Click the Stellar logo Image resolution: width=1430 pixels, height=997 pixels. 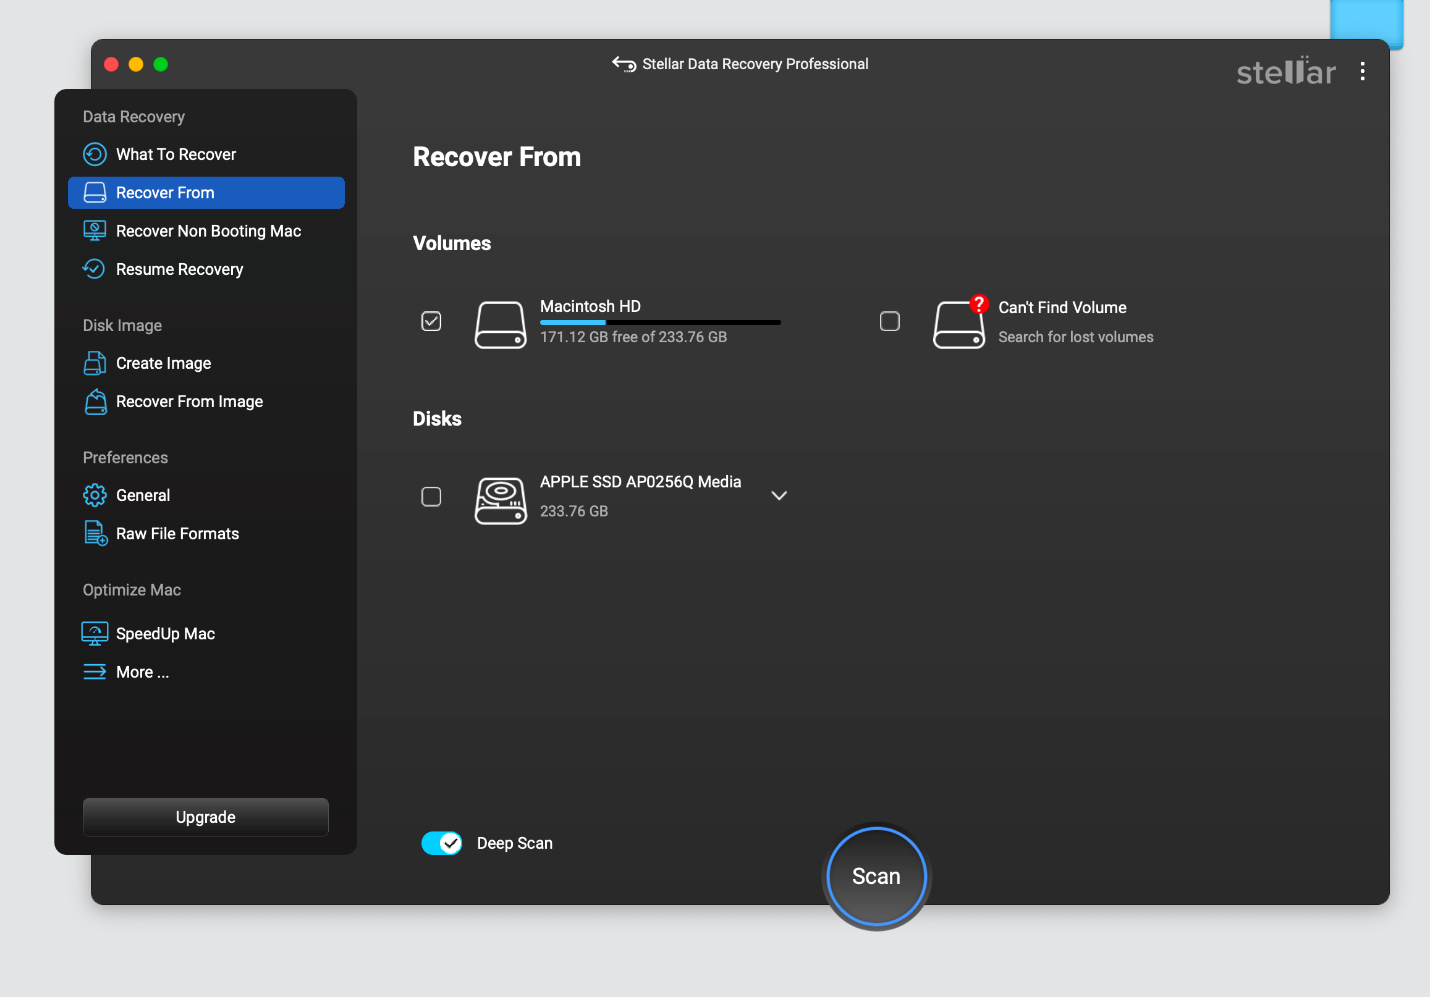[1286, 71]
